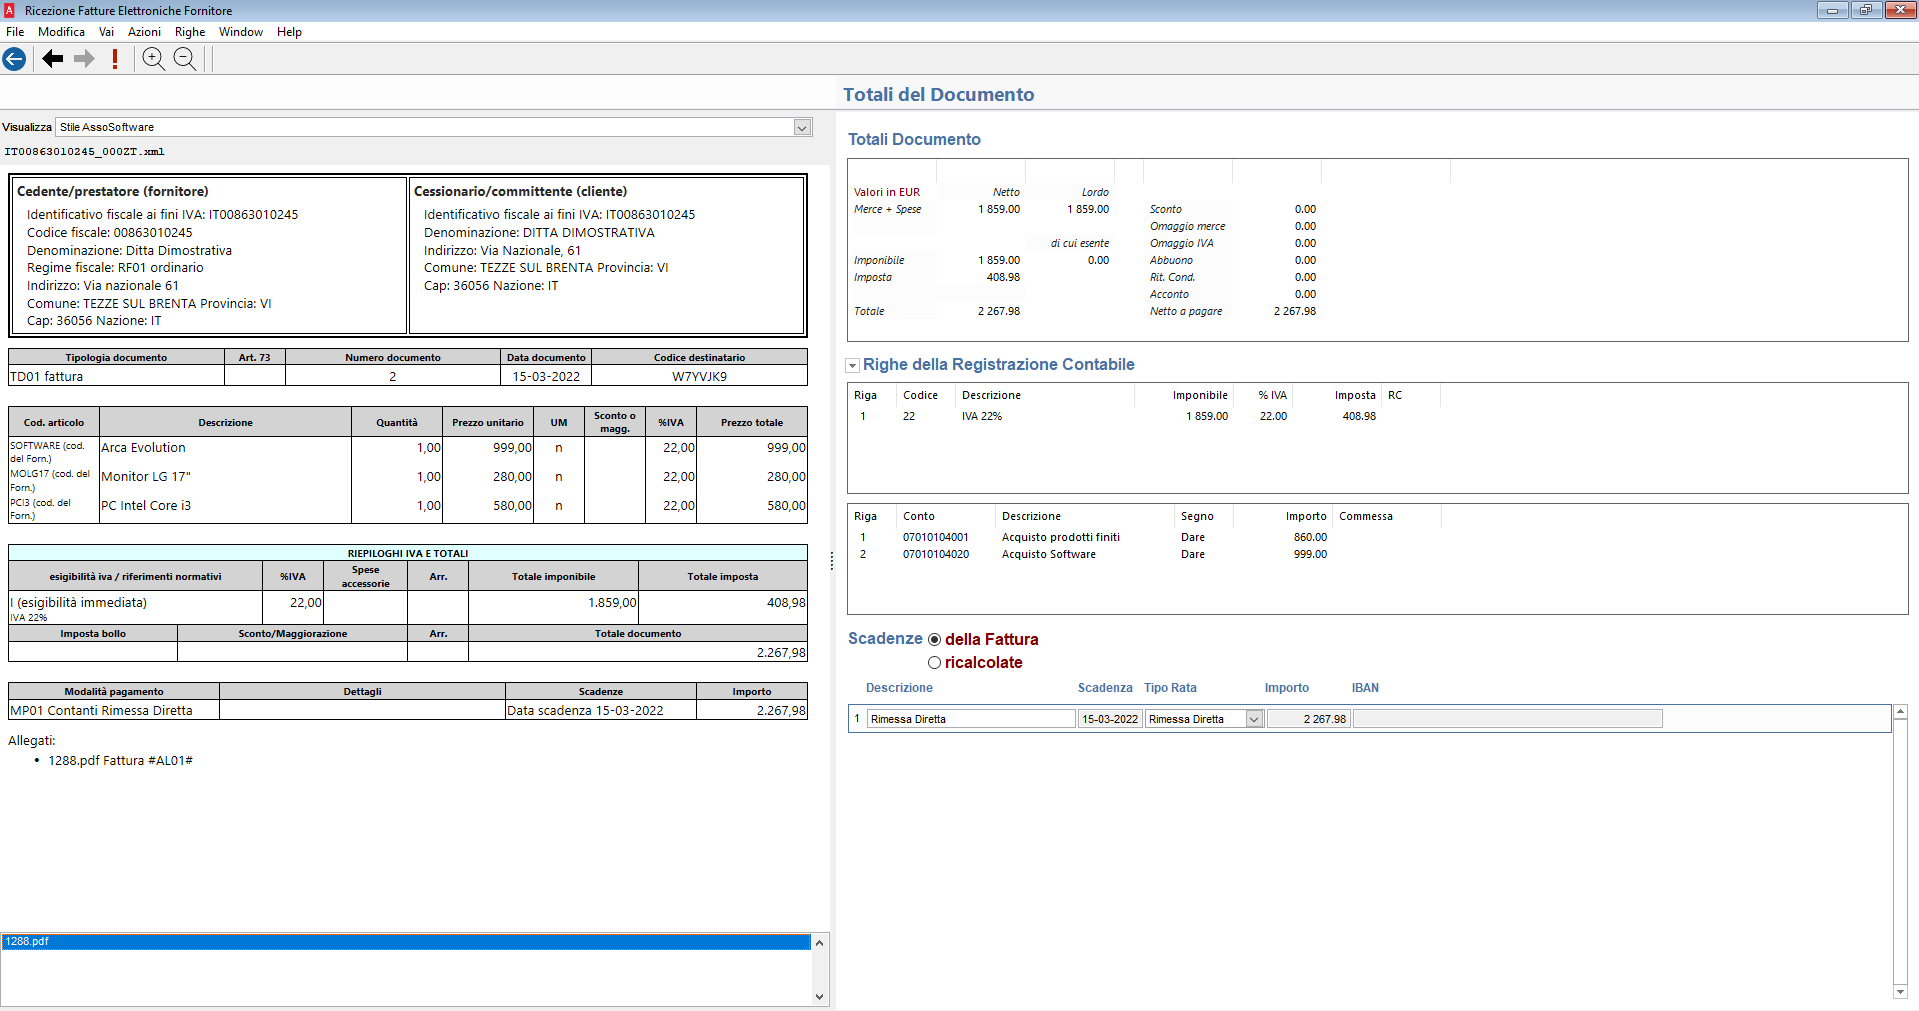
Task: Click the application icon in title bar
Action: (x=9, y=10)
